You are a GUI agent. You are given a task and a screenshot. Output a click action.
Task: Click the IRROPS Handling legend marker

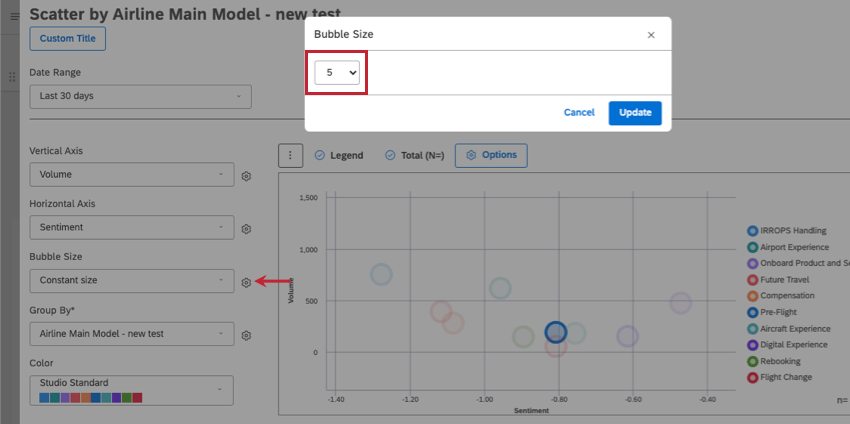[x=752, y=231]
